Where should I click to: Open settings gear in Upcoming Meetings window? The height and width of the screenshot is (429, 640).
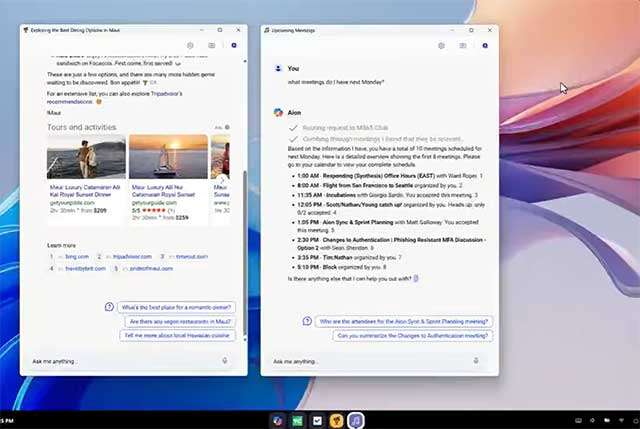coord(441,46)
